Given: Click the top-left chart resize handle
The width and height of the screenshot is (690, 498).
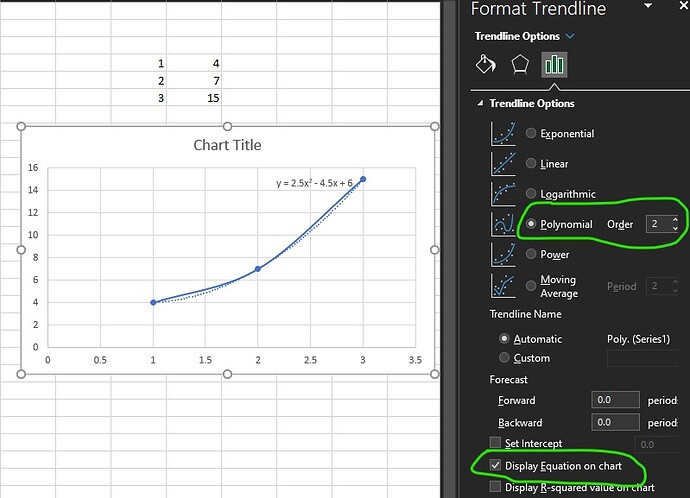Looking at the screenshot, I should (21, 127).
